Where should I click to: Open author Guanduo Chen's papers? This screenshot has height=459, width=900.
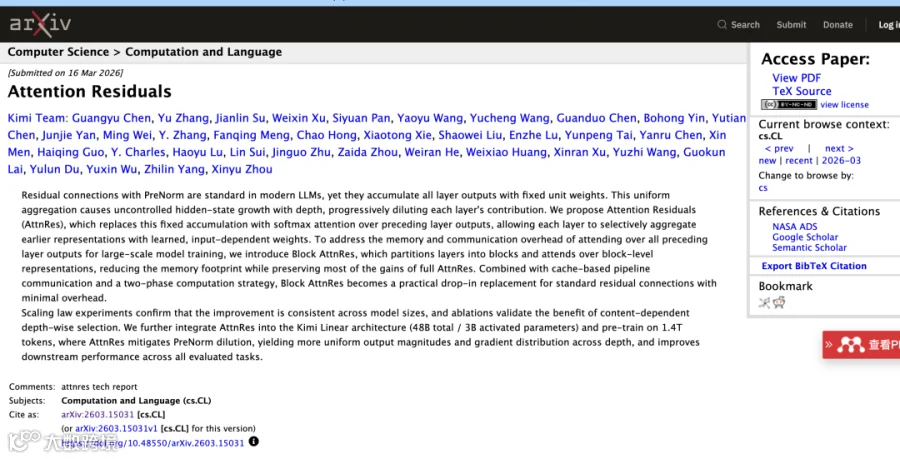click(x=596, y=118)
